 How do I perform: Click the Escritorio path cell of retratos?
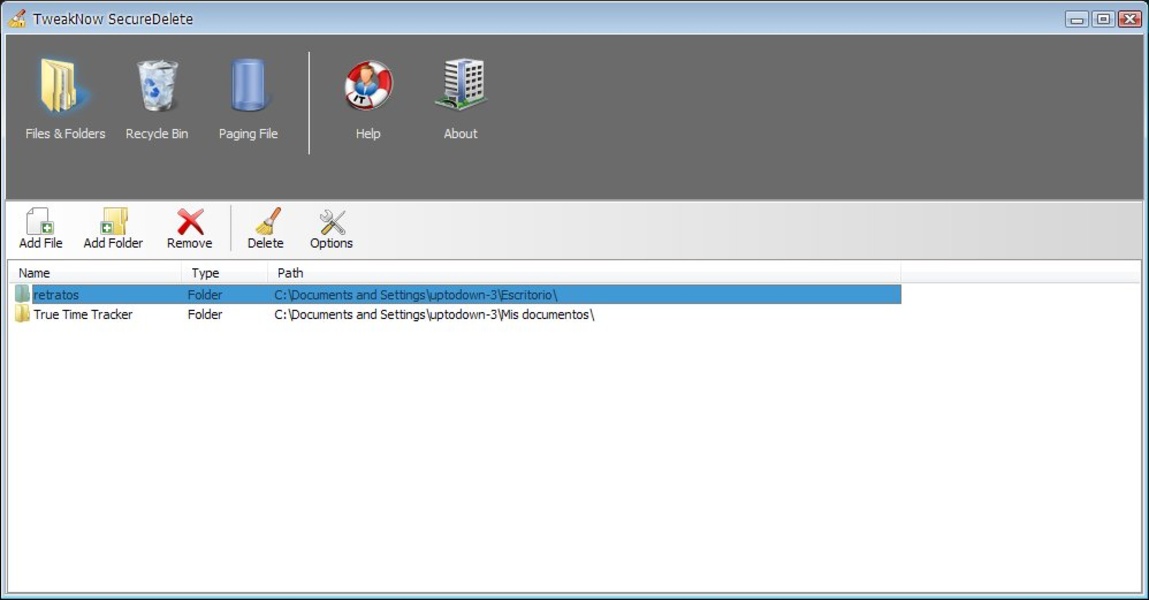(x=415, y=295)
